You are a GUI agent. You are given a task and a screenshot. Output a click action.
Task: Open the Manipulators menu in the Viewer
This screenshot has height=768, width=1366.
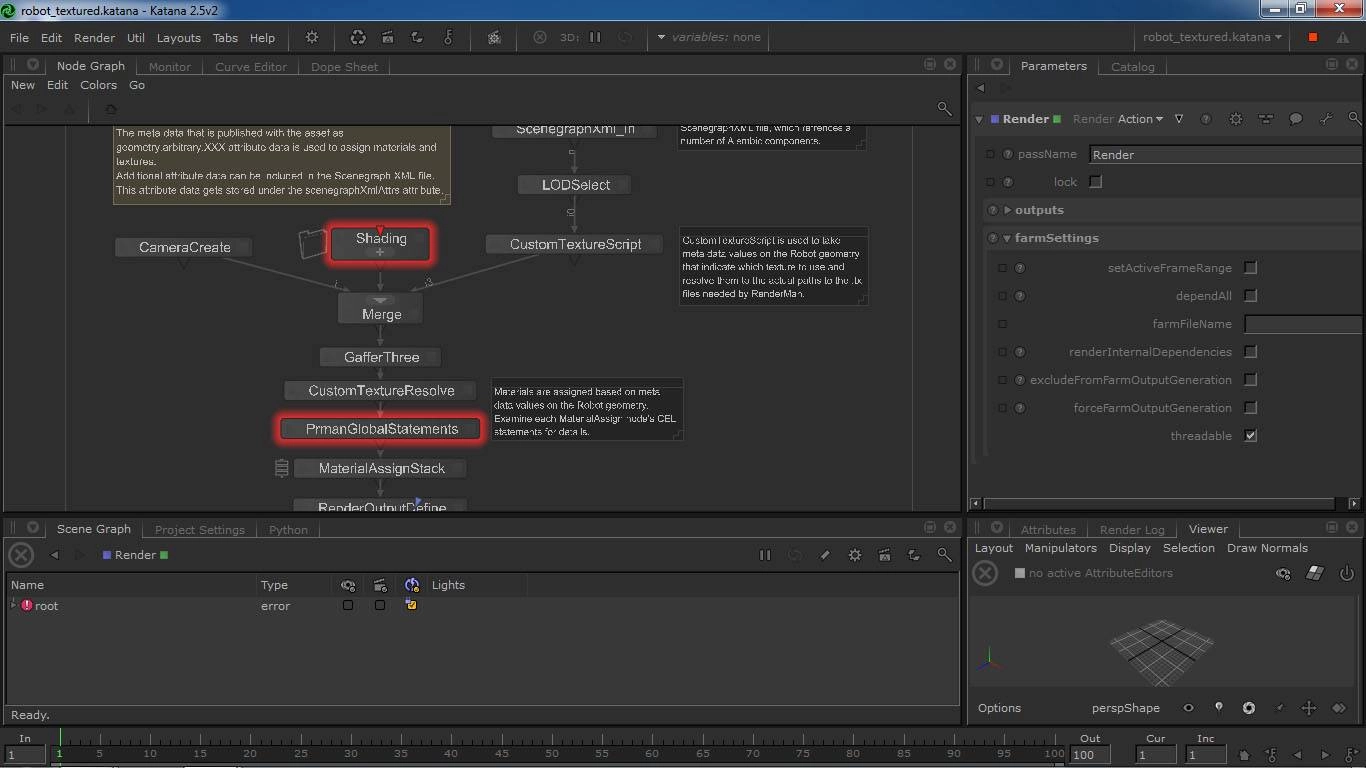(x=1061, y=548)
